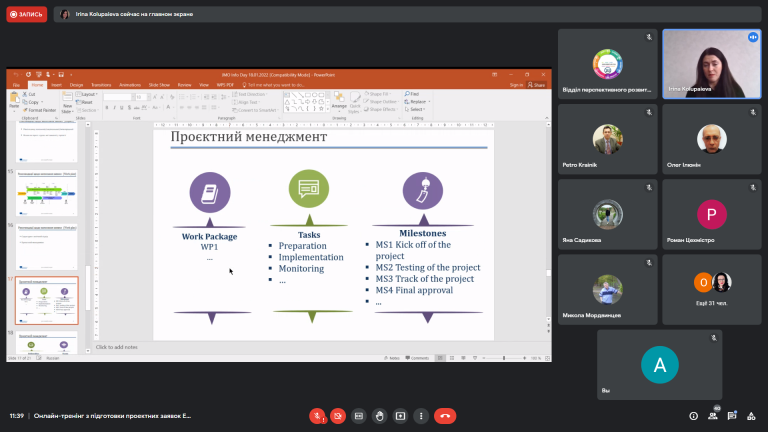Switch to the Animations tab

tap(130, 85)
